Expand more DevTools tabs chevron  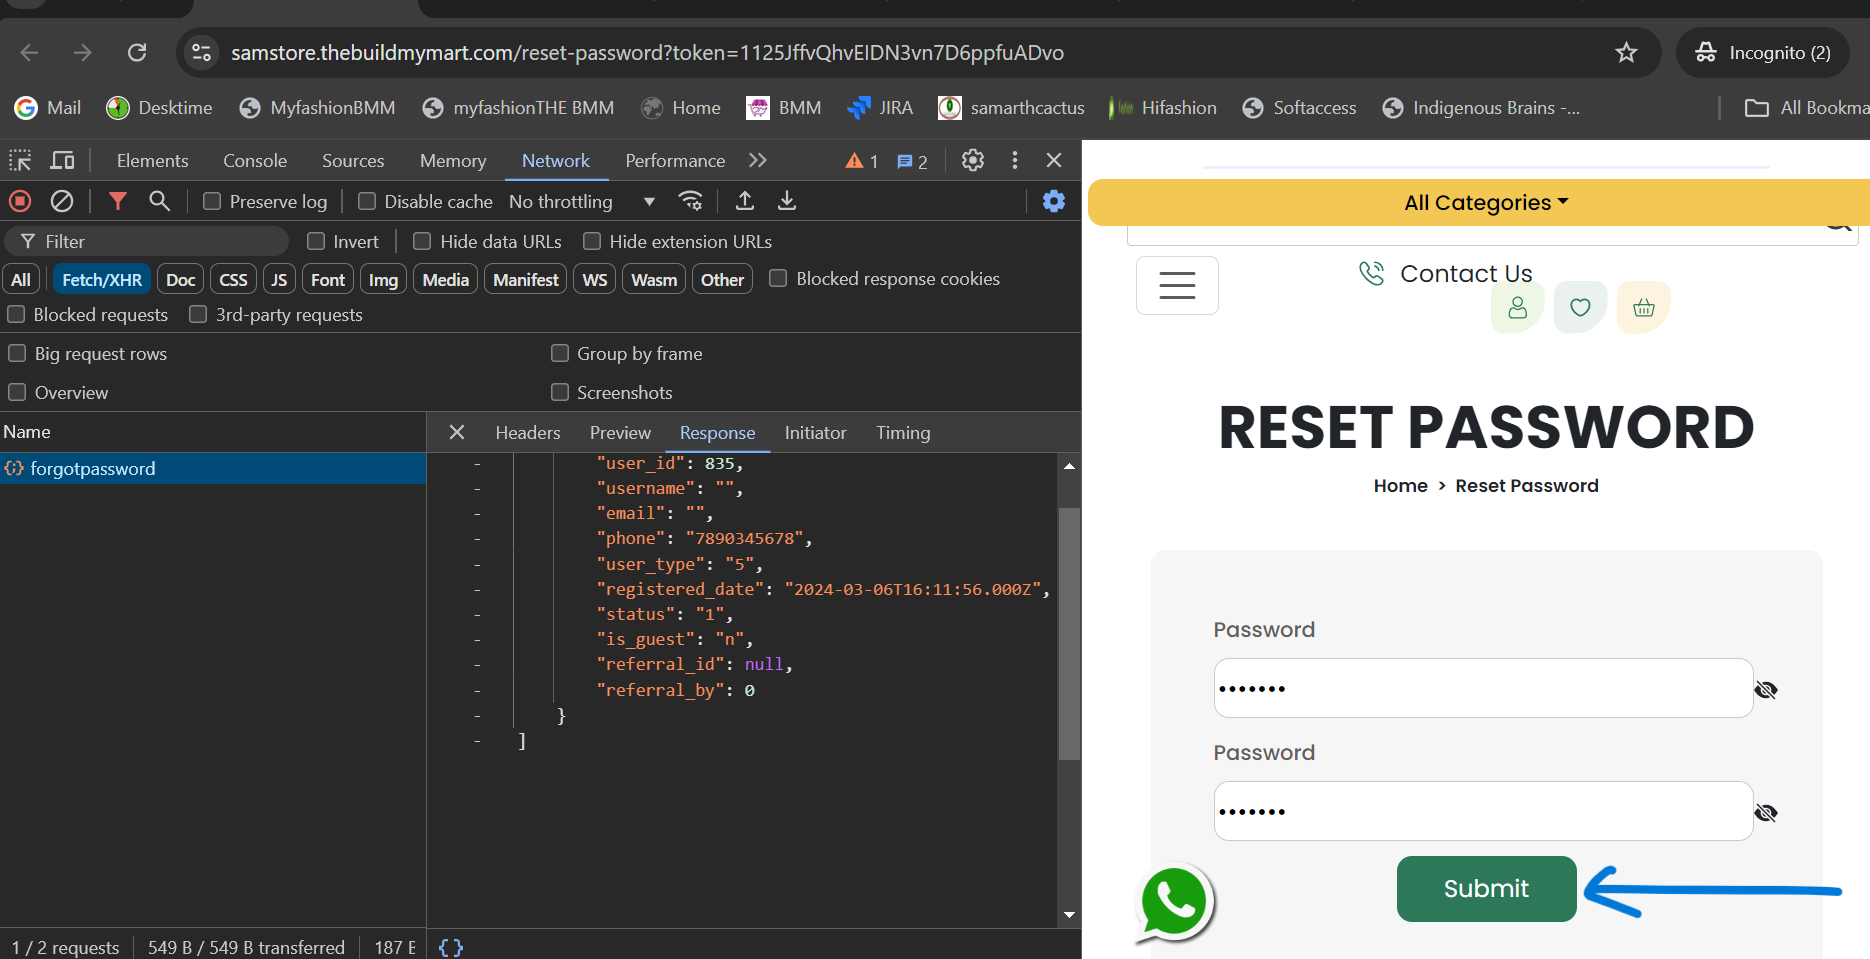coord(758,160)
